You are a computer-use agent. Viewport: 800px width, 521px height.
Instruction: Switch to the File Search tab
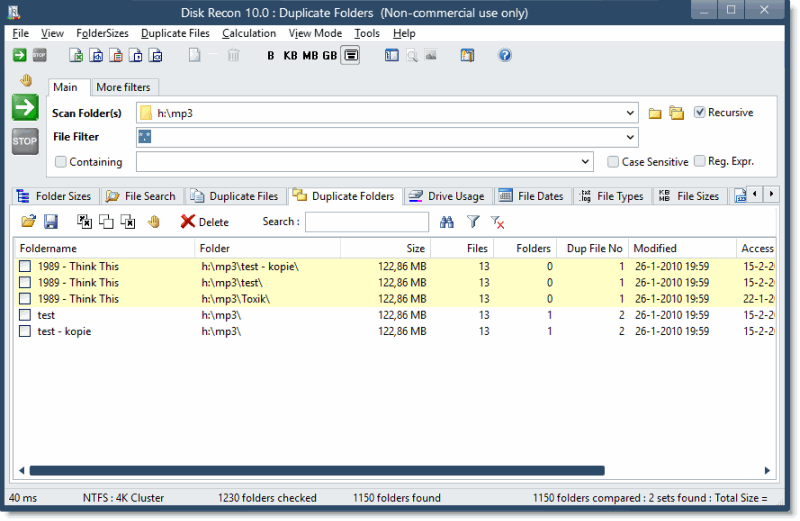[x=141, y=196]
